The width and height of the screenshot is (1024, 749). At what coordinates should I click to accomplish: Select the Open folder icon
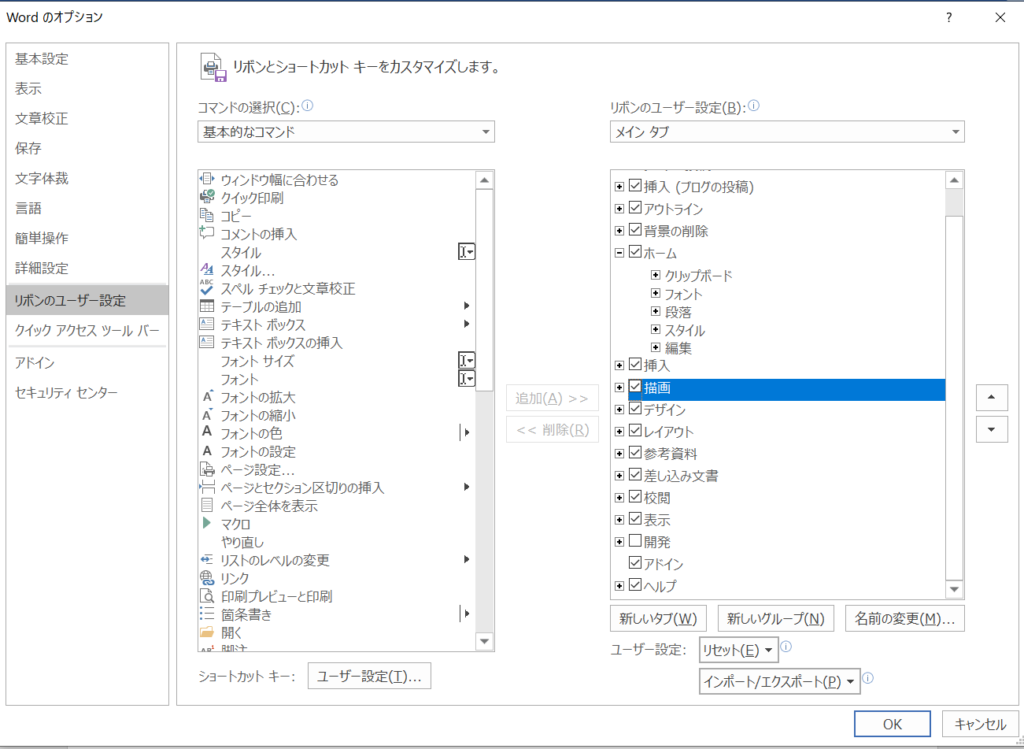(207, 632)
